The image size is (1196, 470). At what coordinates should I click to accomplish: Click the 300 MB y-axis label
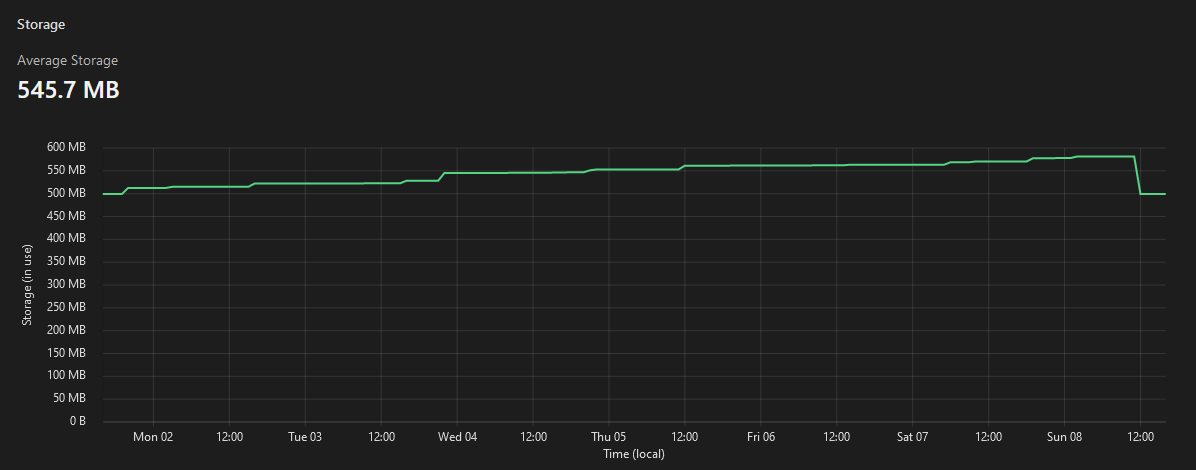point(66,285)
